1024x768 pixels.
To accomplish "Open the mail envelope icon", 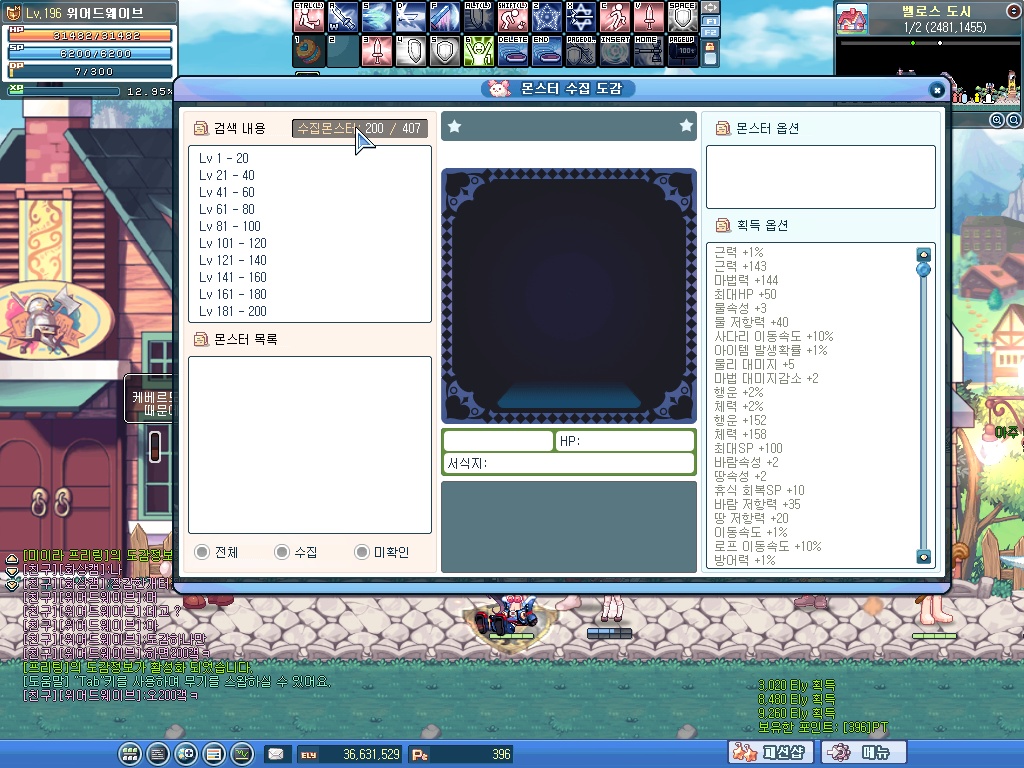I will click(x=275, y=754).
